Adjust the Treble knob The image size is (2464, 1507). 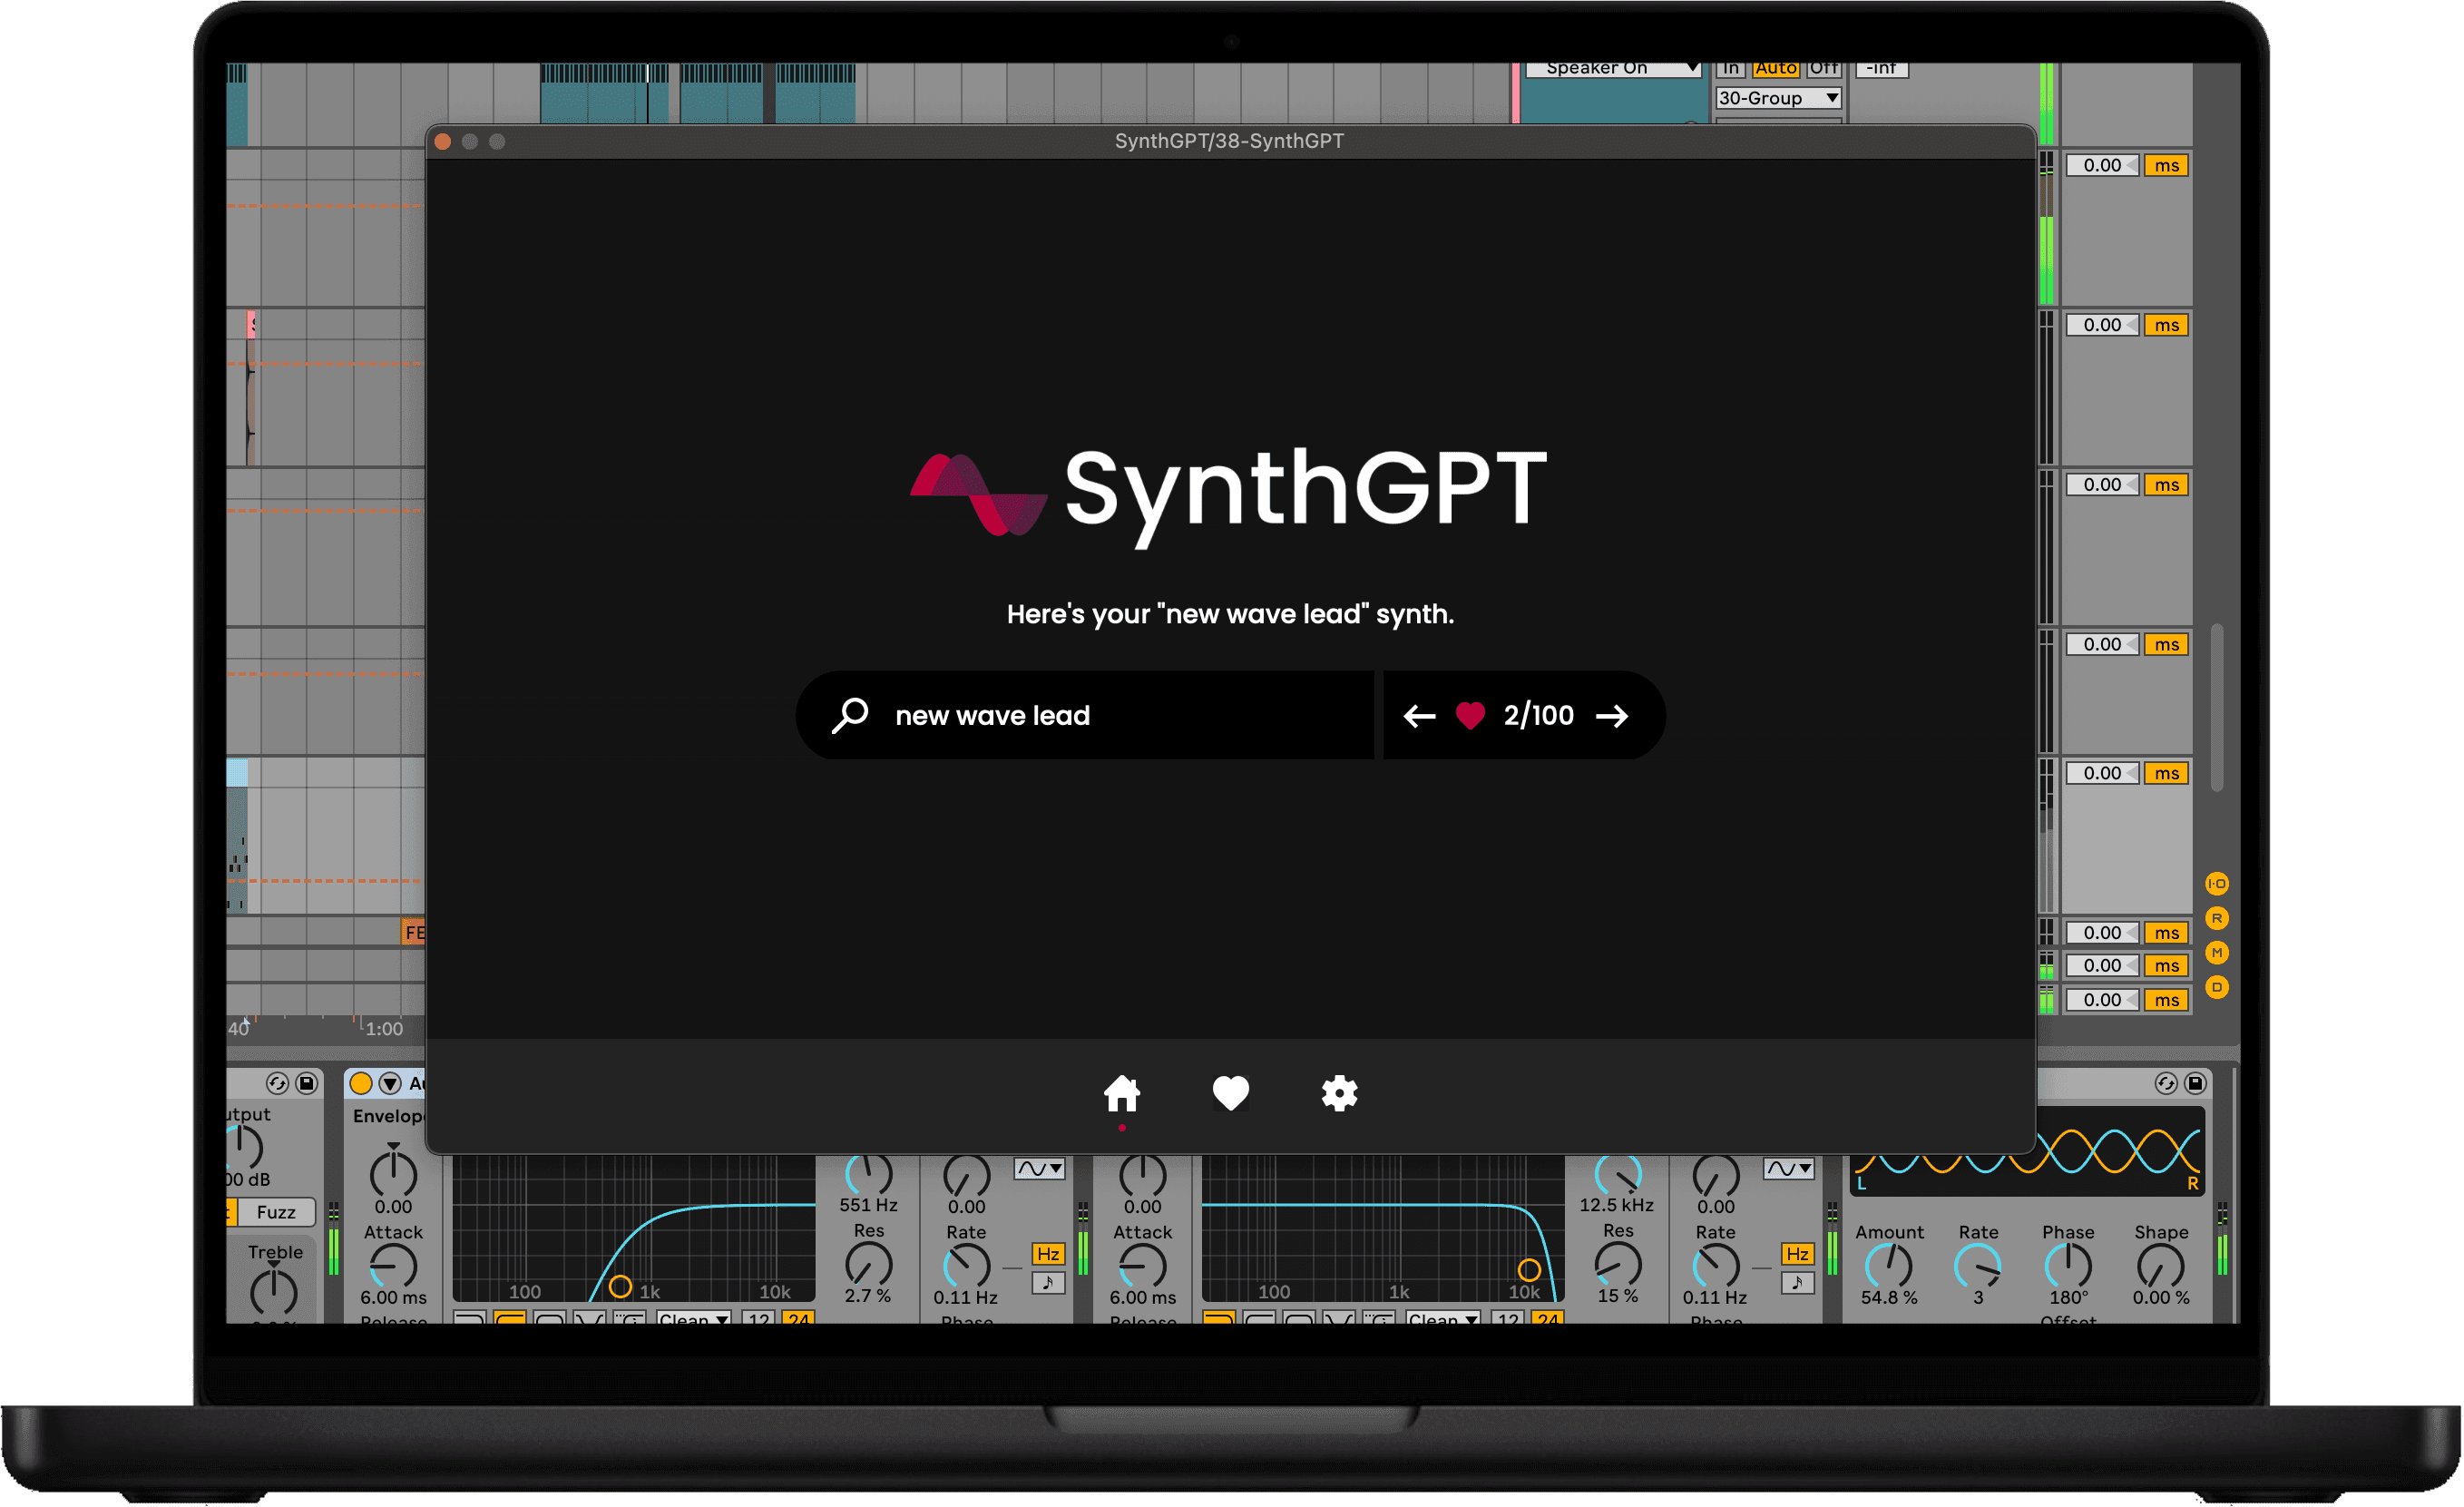coord(273,1290)
